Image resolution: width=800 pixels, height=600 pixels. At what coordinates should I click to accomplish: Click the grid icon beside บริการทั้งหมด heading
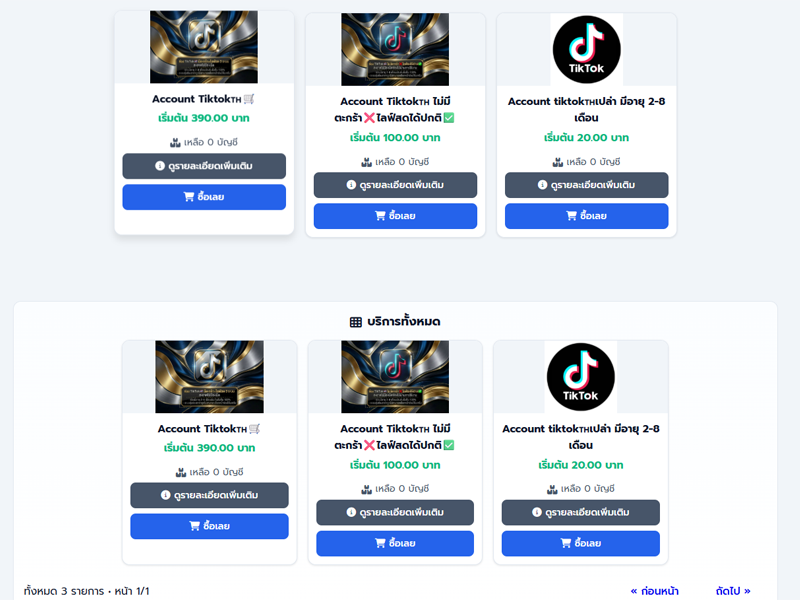[356, 322]
